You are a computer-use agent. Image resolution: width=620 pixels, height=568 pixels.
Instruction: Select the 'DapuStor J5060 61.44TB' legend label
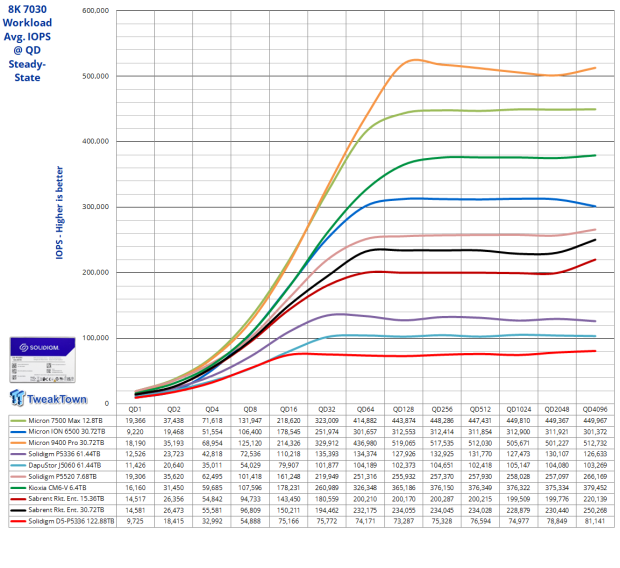[x=64, y=465]
